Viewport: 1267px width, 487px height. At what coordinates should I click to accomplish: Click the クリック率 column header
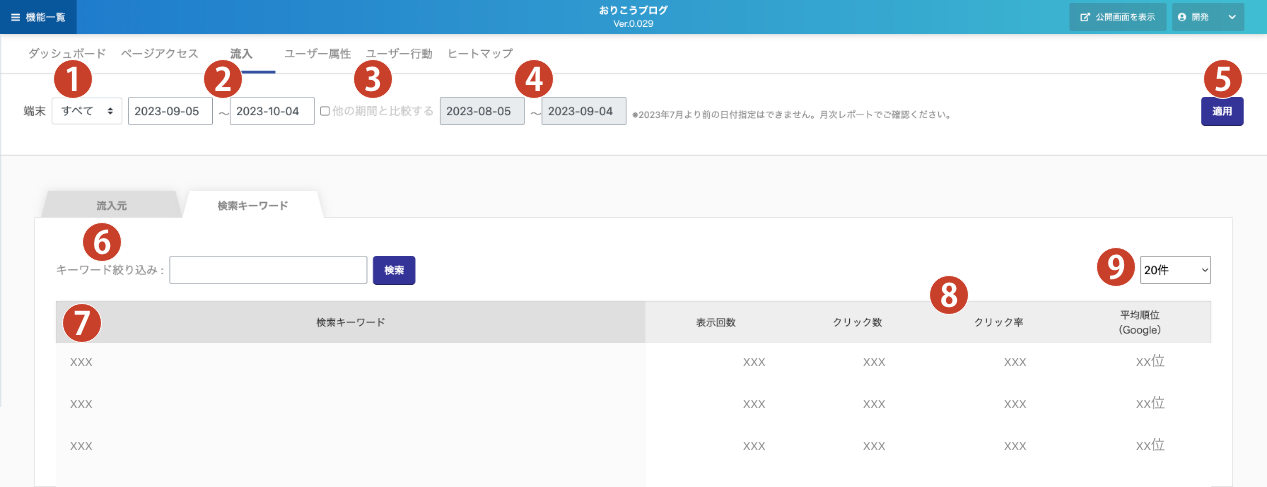pos(998,322)
